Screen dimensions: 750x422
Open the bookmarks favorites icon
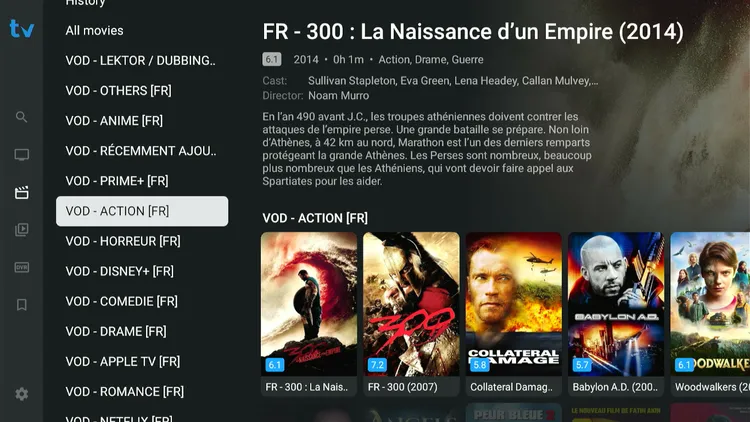click(x=22, y=305)
